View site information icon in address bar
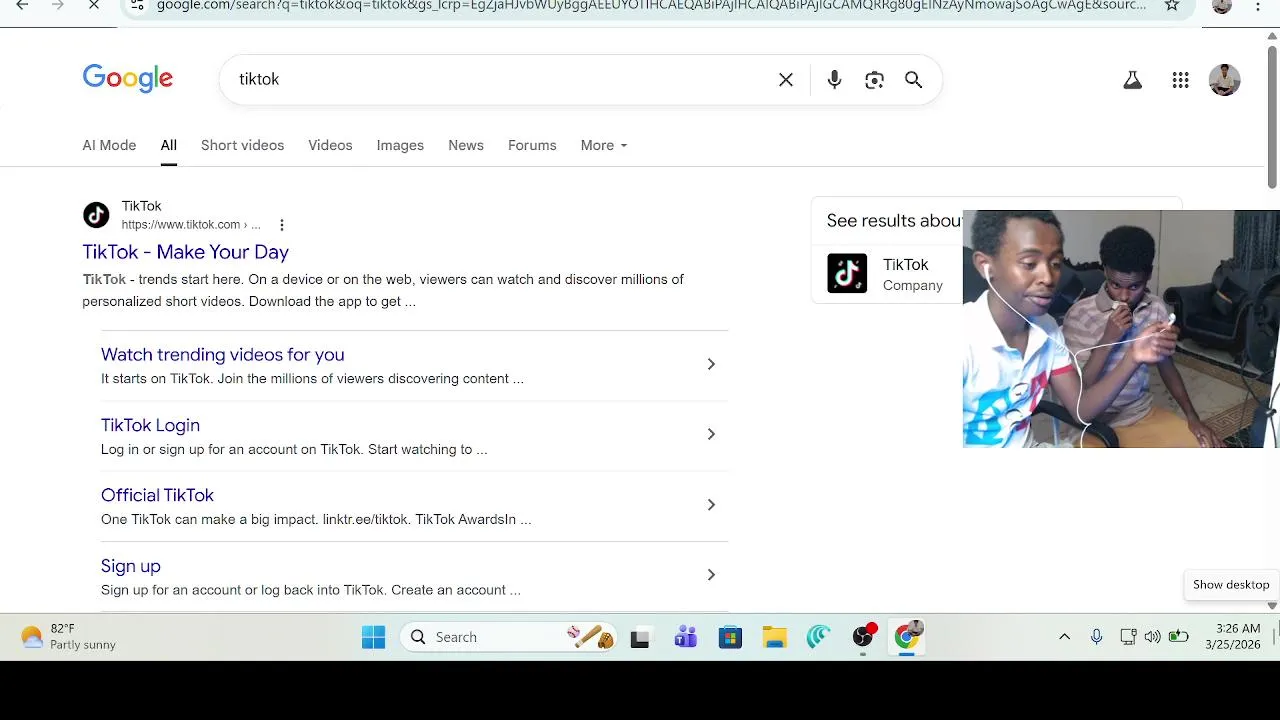1280x720 pixels. tap(138, 6)
